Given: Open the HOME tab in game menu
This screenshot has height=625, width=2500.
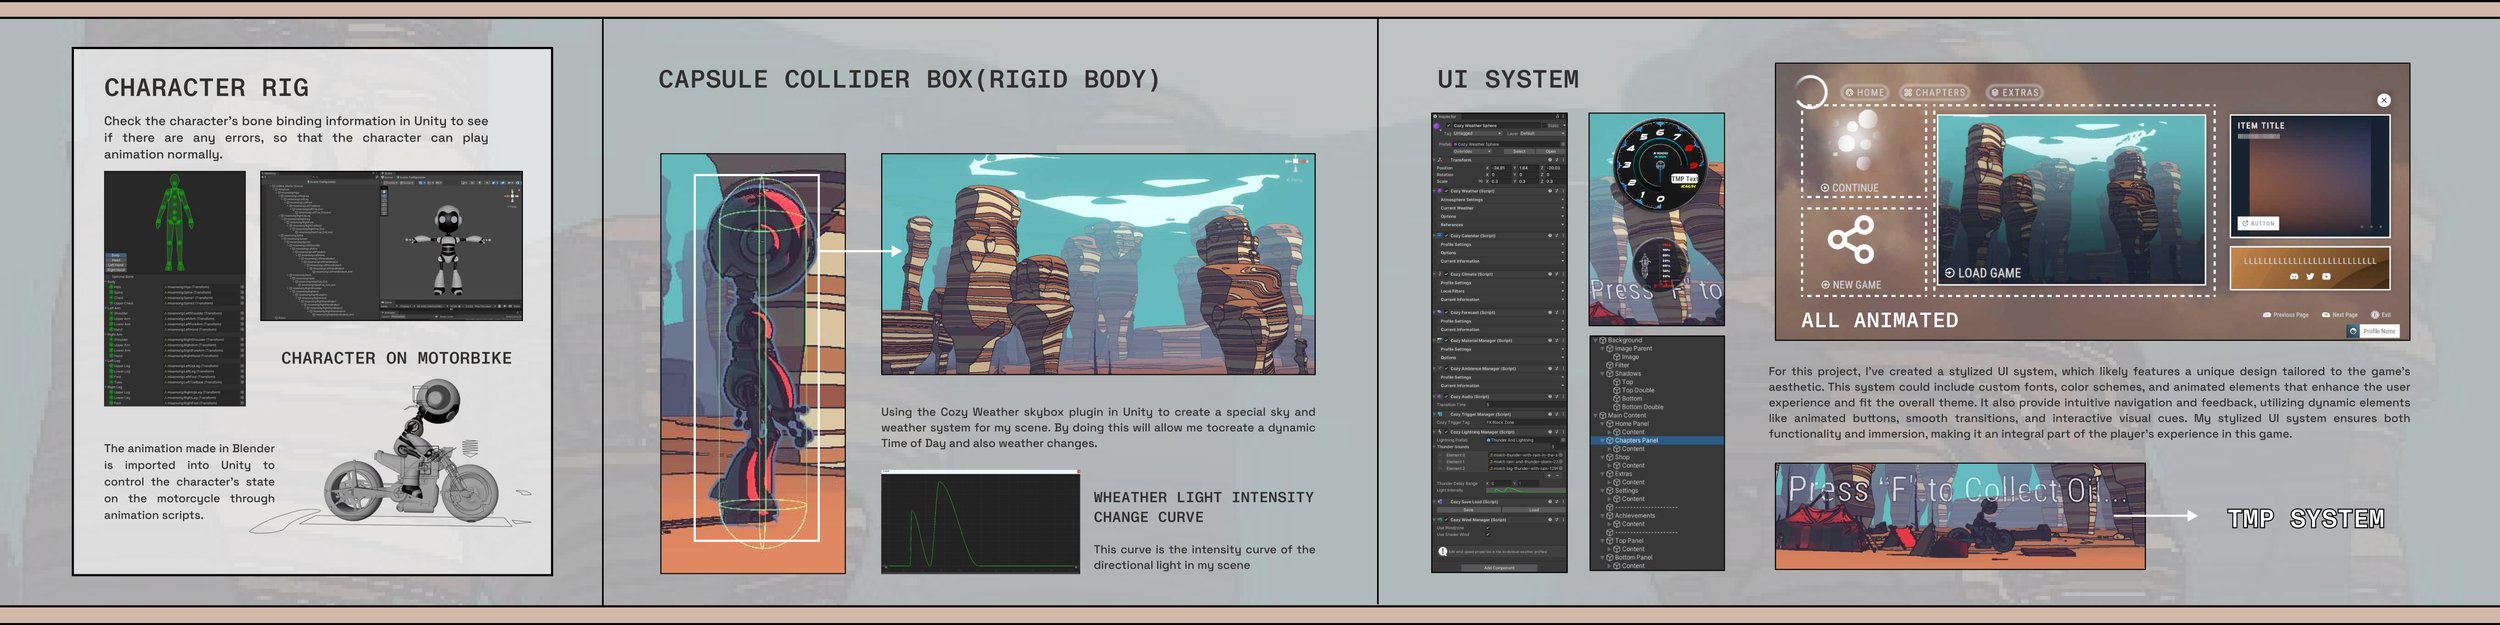Looking at the screenshot, I should click(1865, 92).
